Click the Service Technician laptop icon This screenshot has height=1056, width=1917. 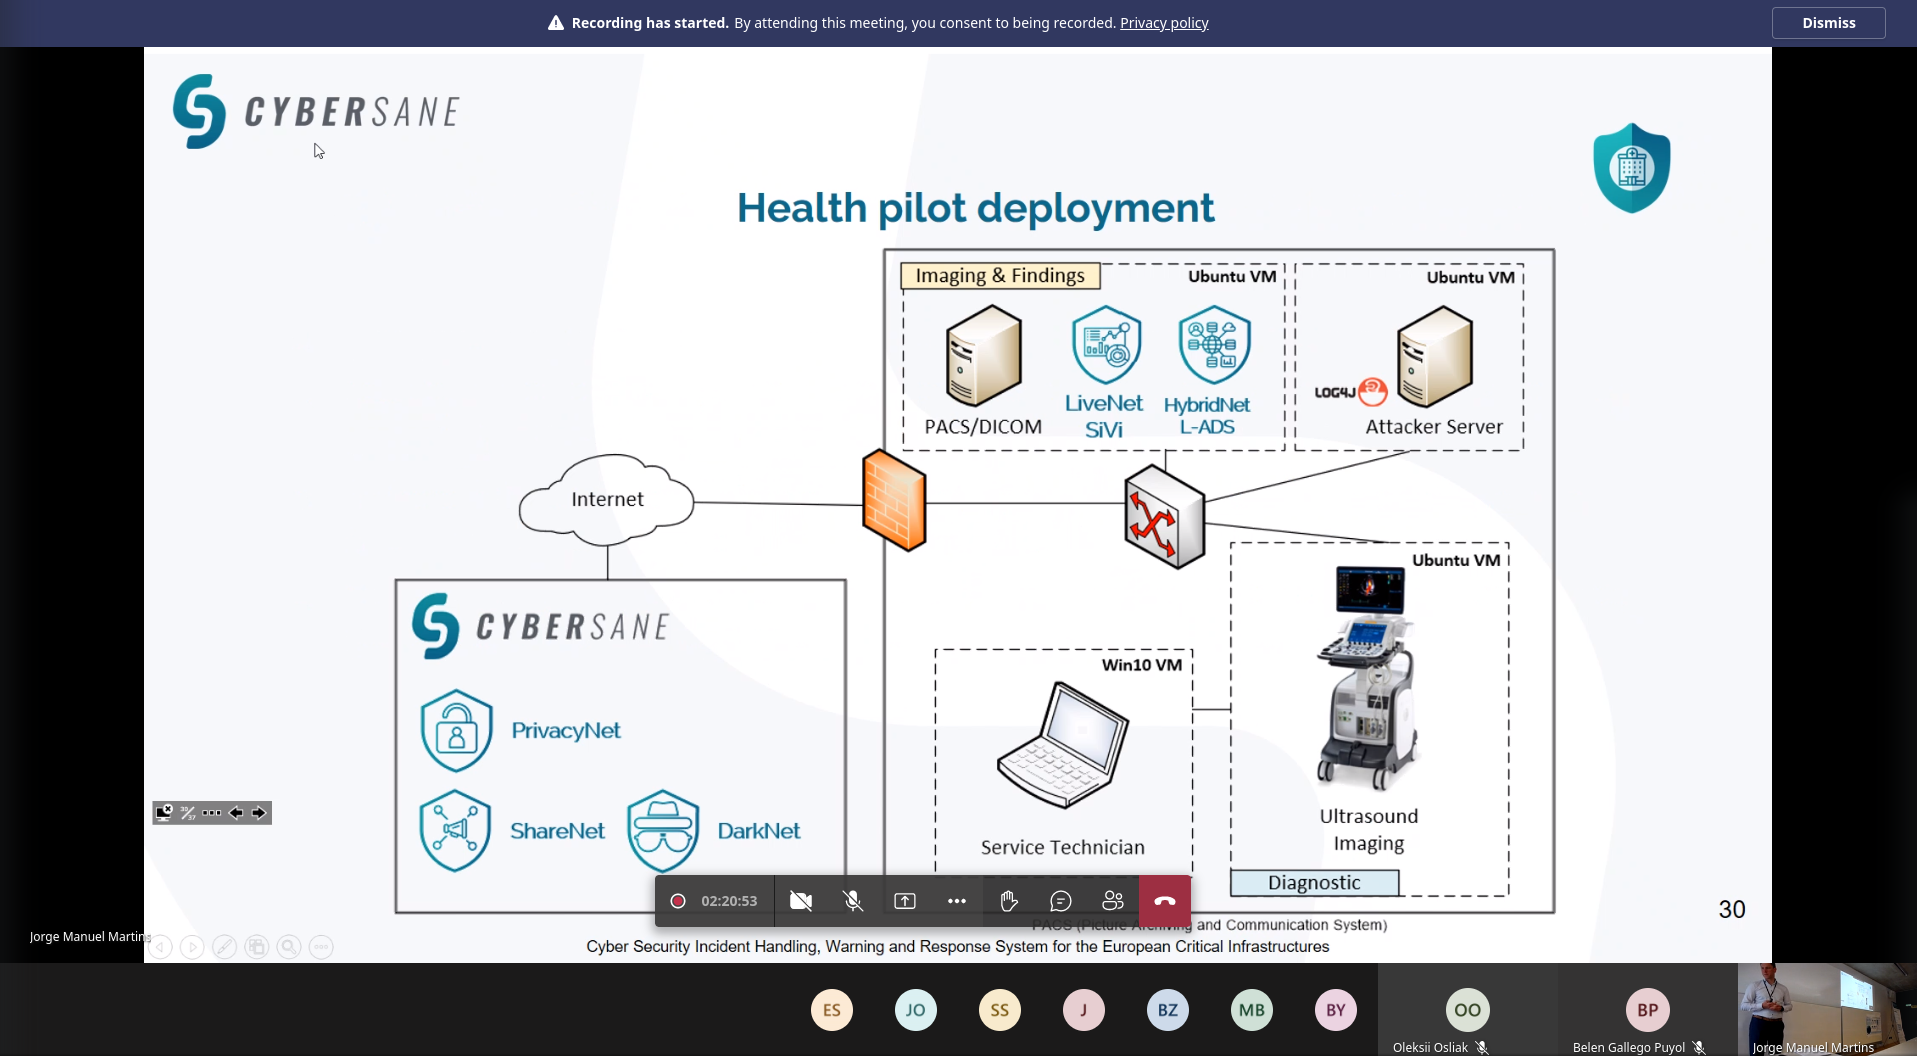pyautogui.click(x=1063, y=745)
